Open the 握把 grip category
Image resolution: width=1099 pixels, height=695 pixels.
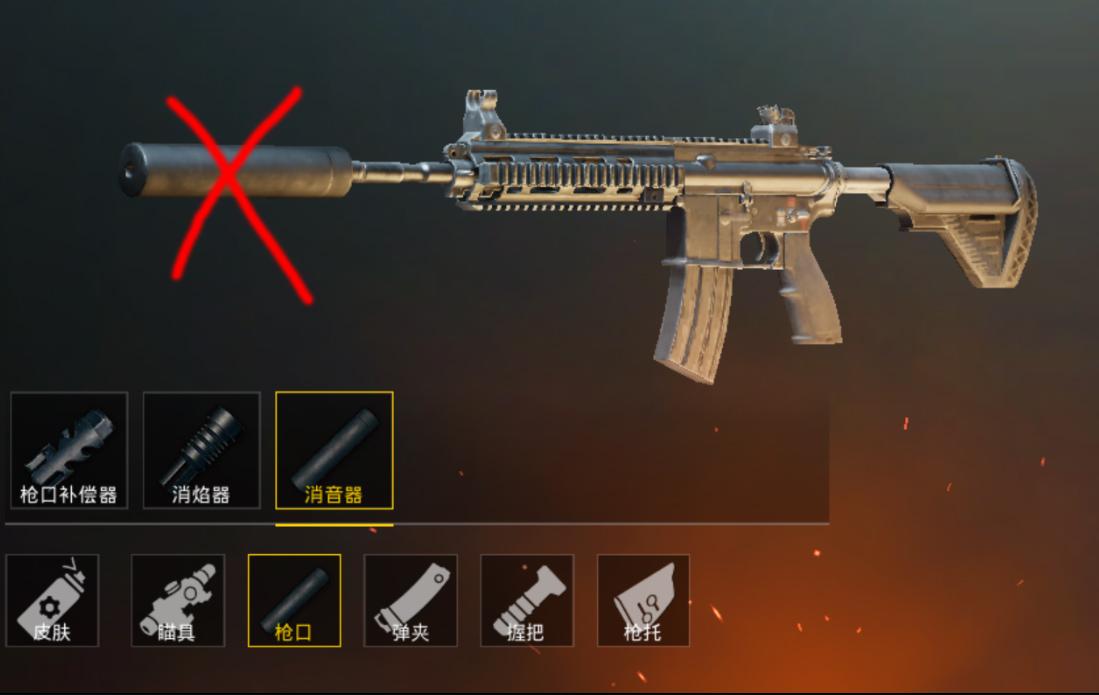click(527, 600)
